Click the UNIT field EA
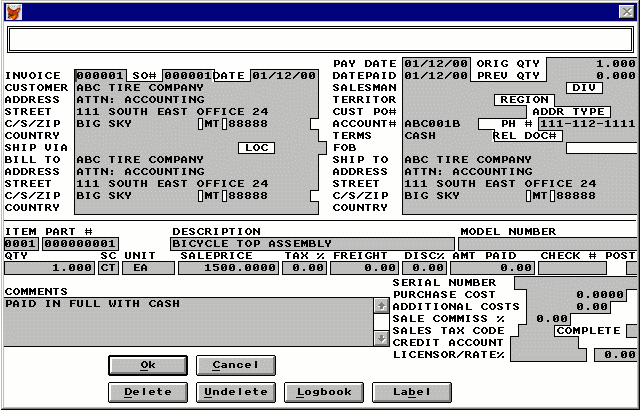Screen dimensions: 642x412 click(148, 268)
